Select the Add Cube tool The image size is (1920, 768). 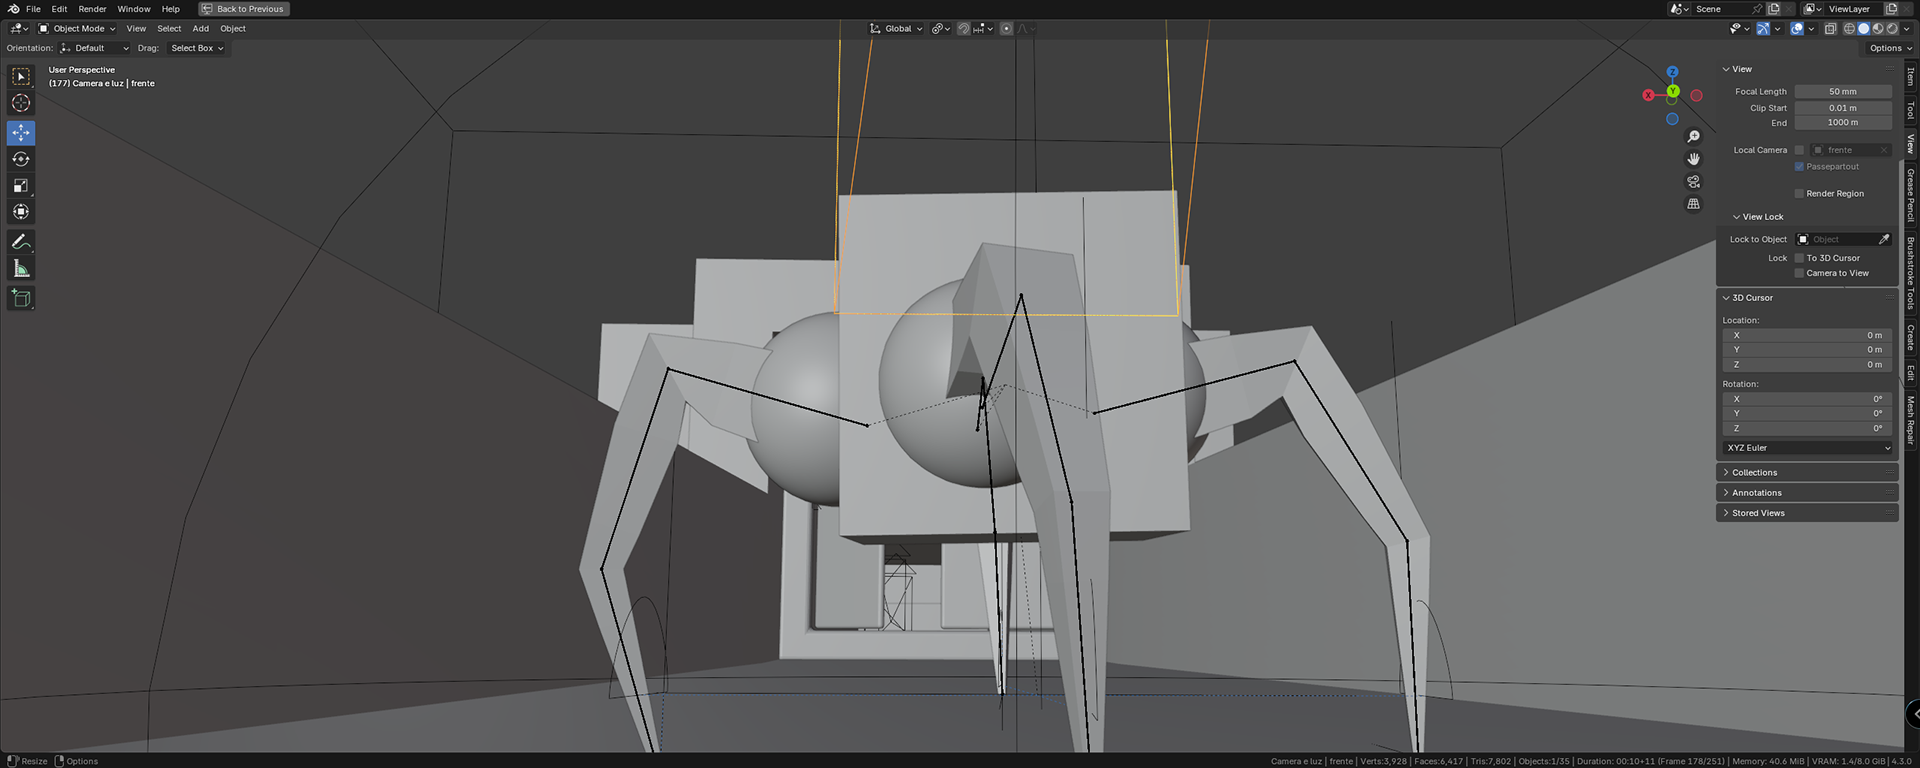tap(21, 298)
